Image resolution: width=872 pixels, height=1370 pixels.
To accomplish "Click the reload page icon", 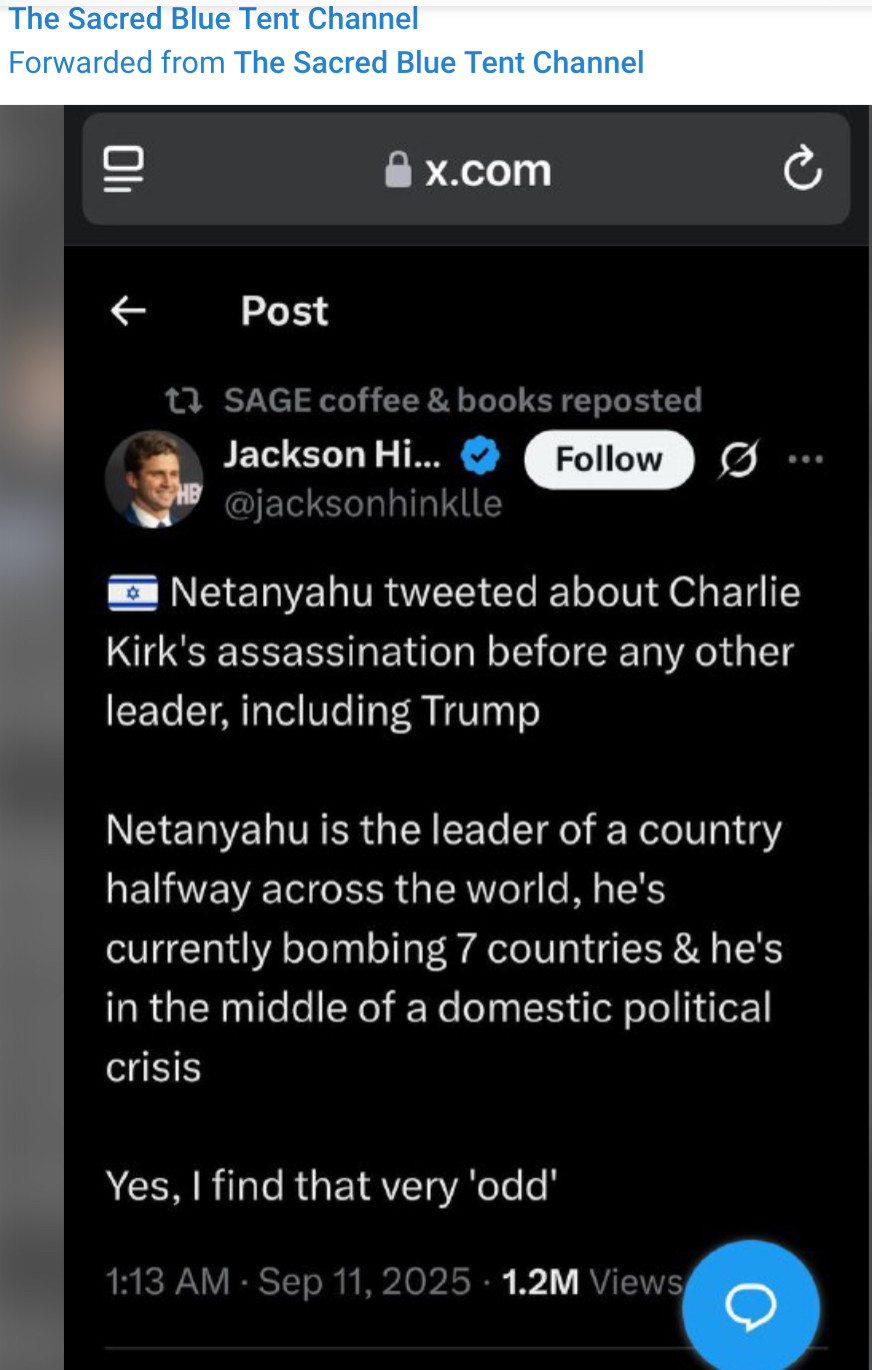I will [x=802, y=169].
